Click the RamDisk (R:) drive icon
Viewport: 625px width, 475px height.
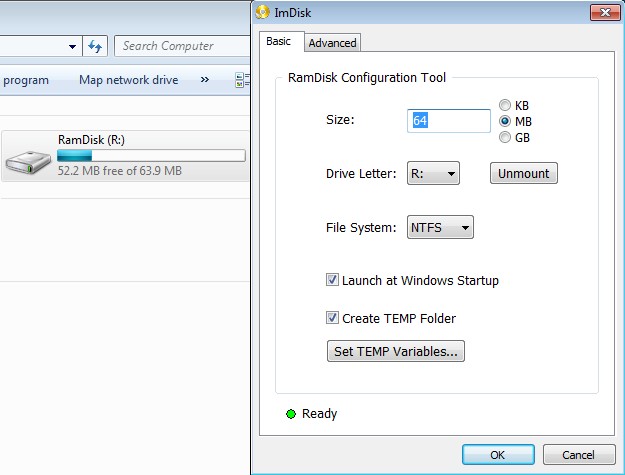tap(28, 161)
